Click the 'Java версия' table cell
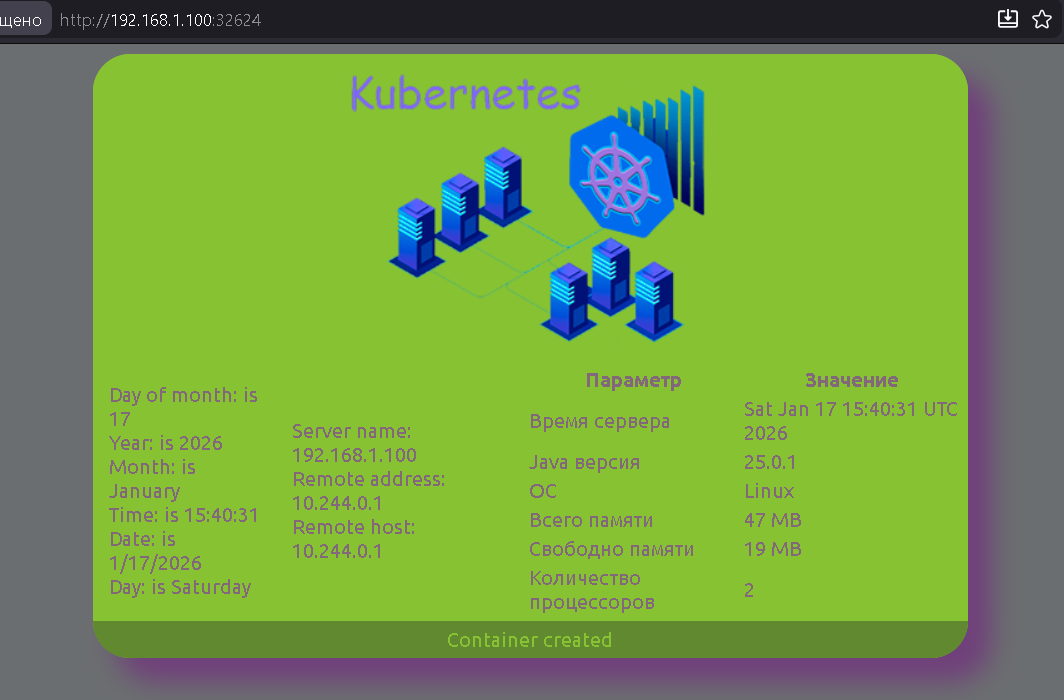 pyautogui.click(x=584, y=462)
